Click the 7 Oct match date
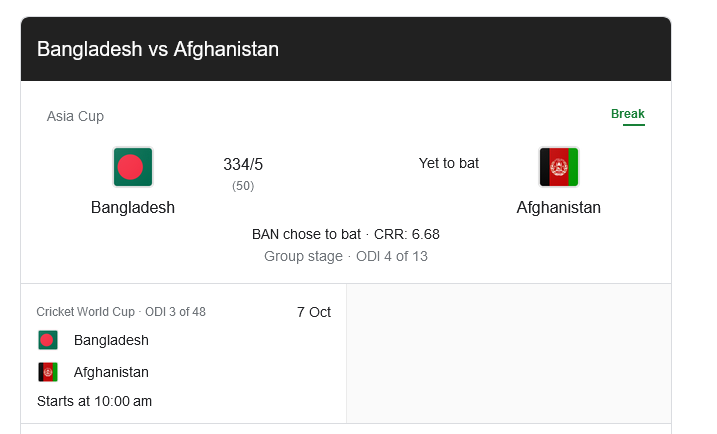The width and height of the screenshot is (717, 434). (x=314, y=312)
